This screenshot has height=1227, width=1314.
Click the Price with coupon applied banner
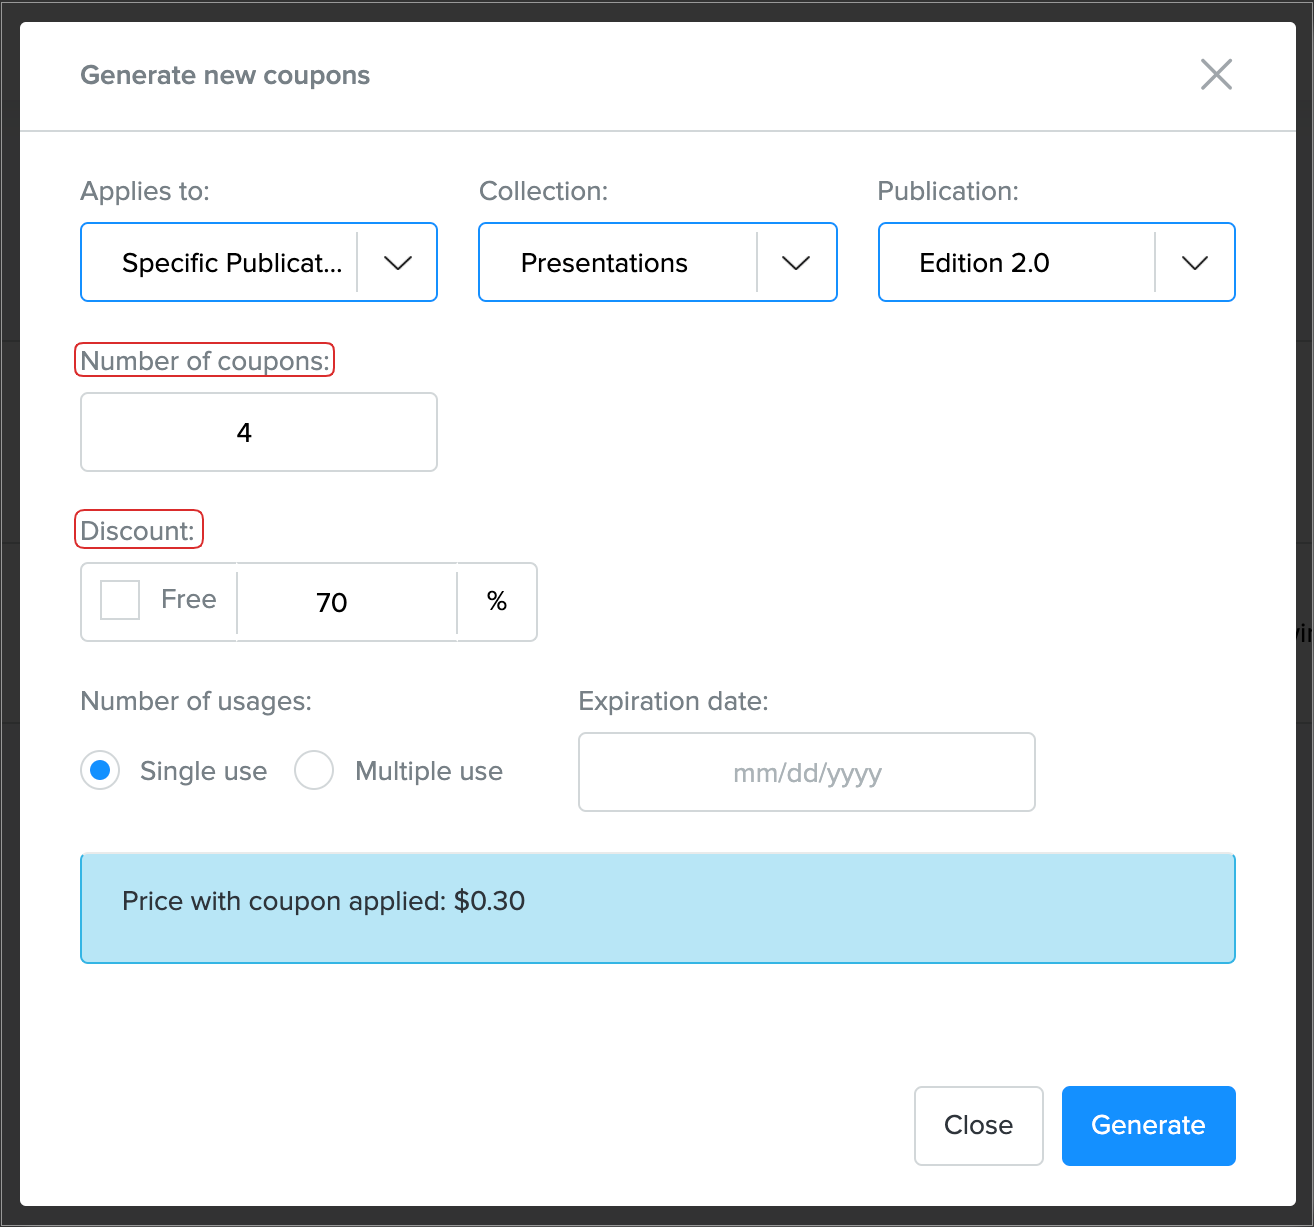tap(657, 908)
